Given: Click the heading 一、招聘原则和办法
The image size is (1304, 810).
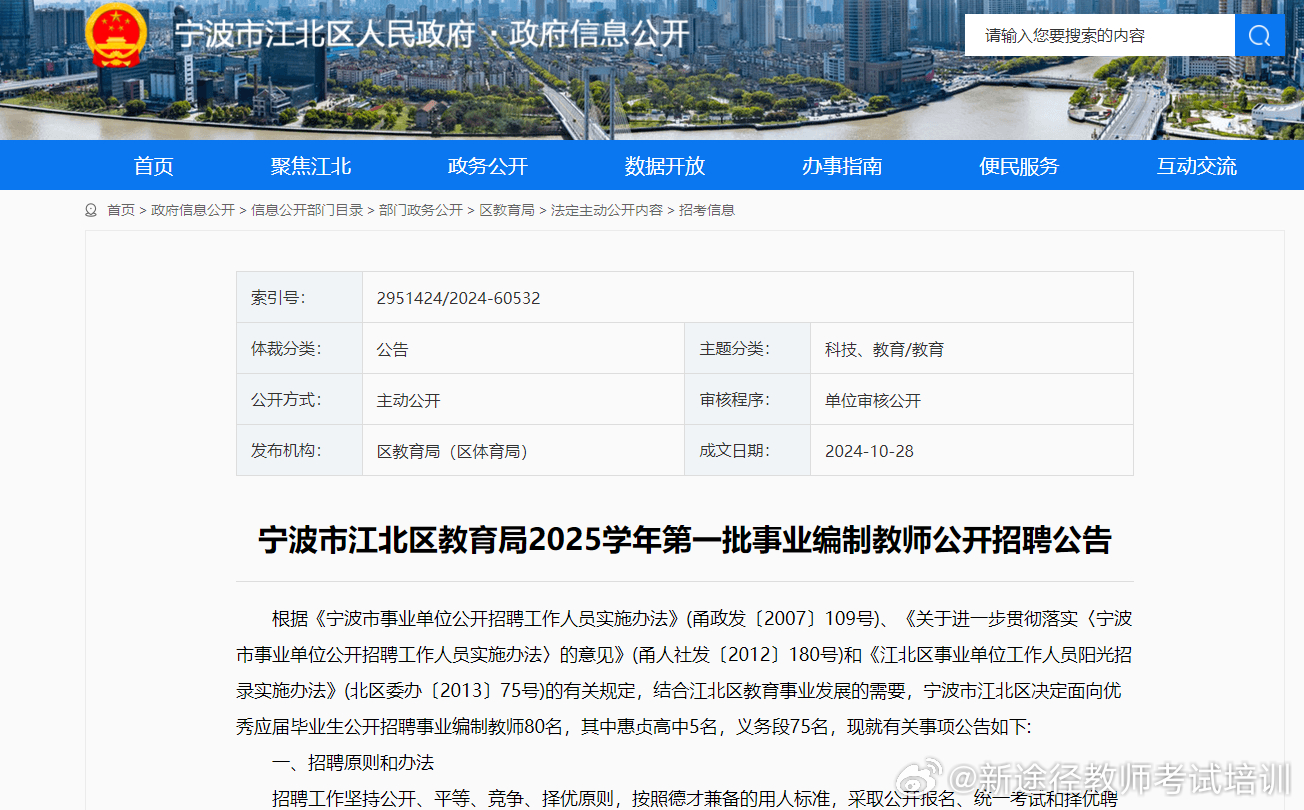Looking at the screenshot, I should click(353, 763).
